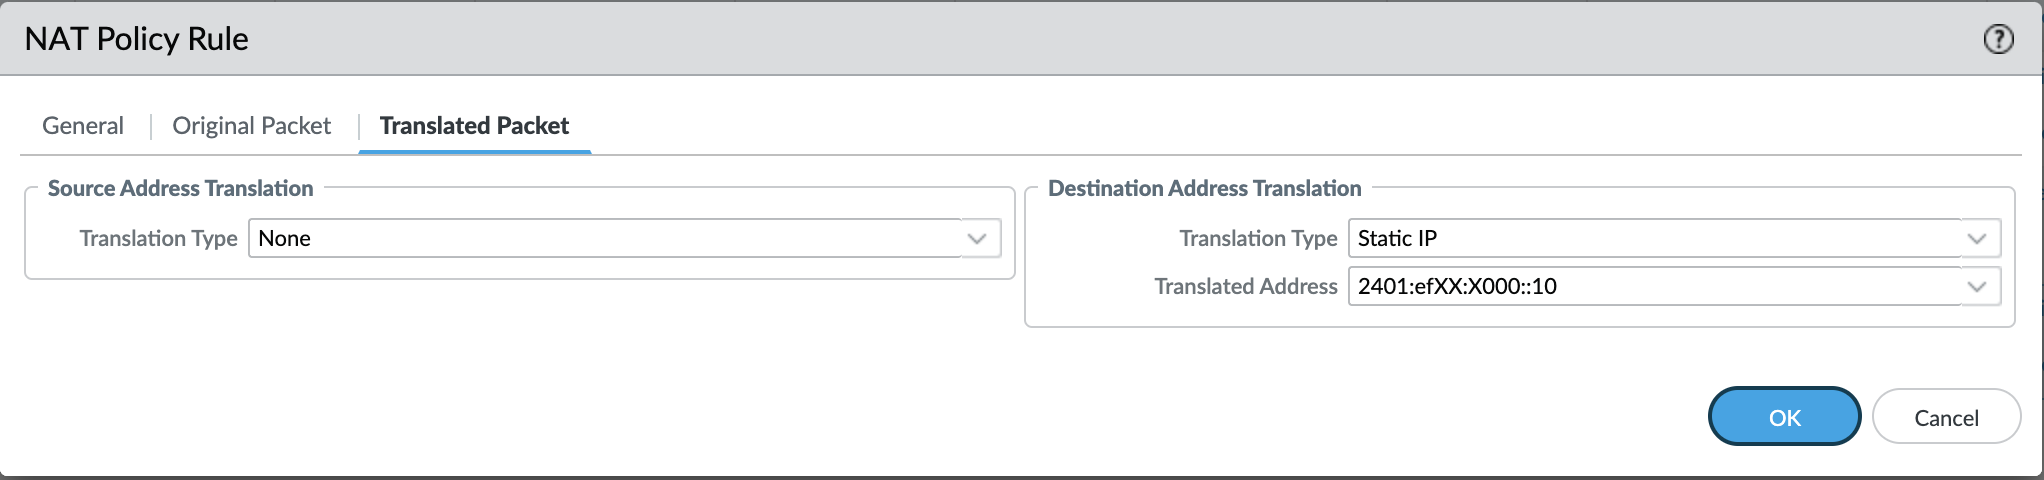The image size is (2044, 480).
Task: Click the Static IP translation type field
Action: [x=1650, y=239]
